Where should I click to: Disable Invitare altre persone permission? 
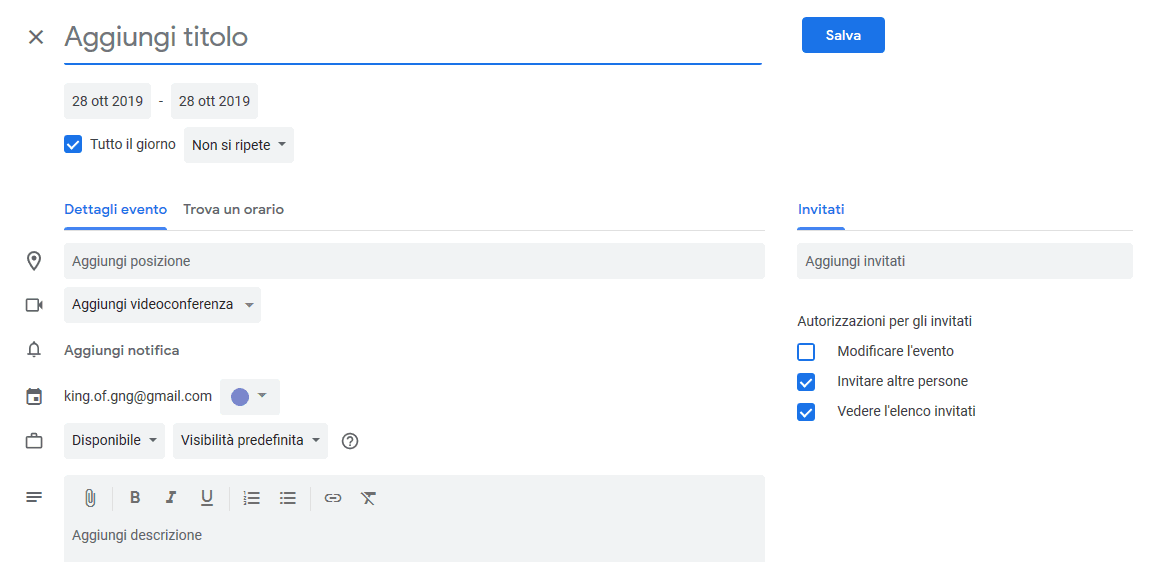click(806, 382)
